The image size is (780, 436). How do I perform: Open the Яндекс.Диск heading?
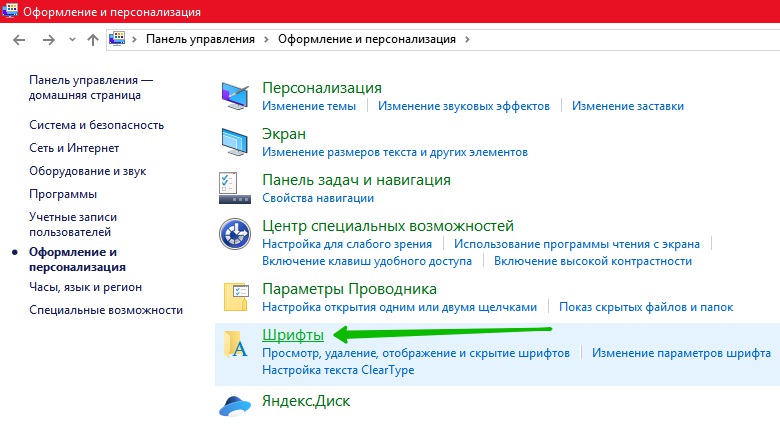[306, 401]
